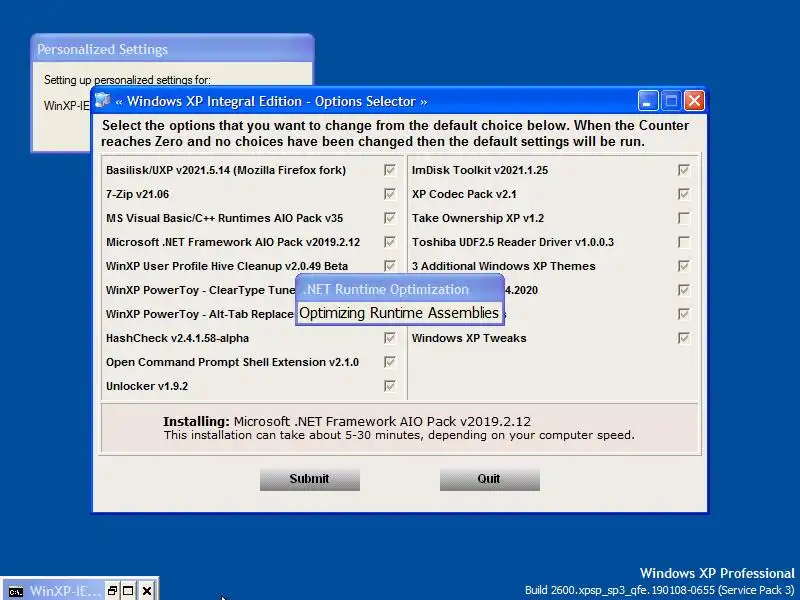Toggle the XP Codec Pack v2.1 checkbox
Image resolution: width=800 pixels, height=600 pixels.
(x=684, y=194)
